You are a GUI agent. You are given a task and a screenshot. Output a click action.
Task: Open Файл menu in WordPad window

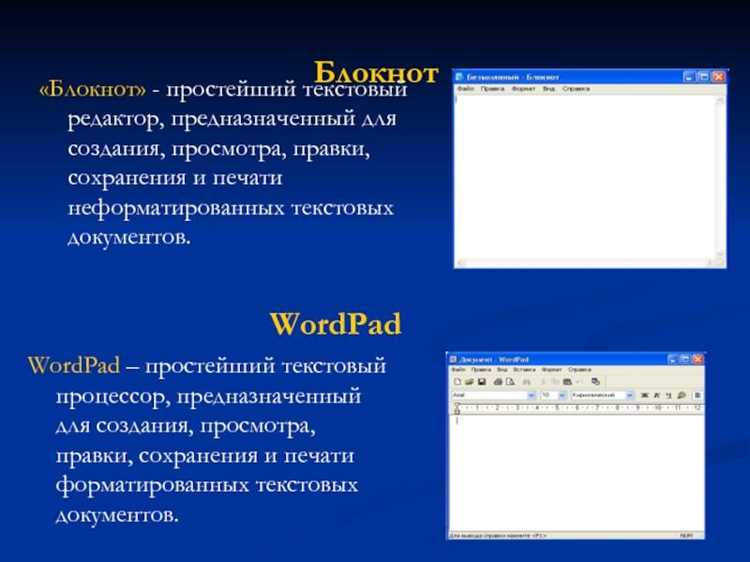(x=459, y=370)
